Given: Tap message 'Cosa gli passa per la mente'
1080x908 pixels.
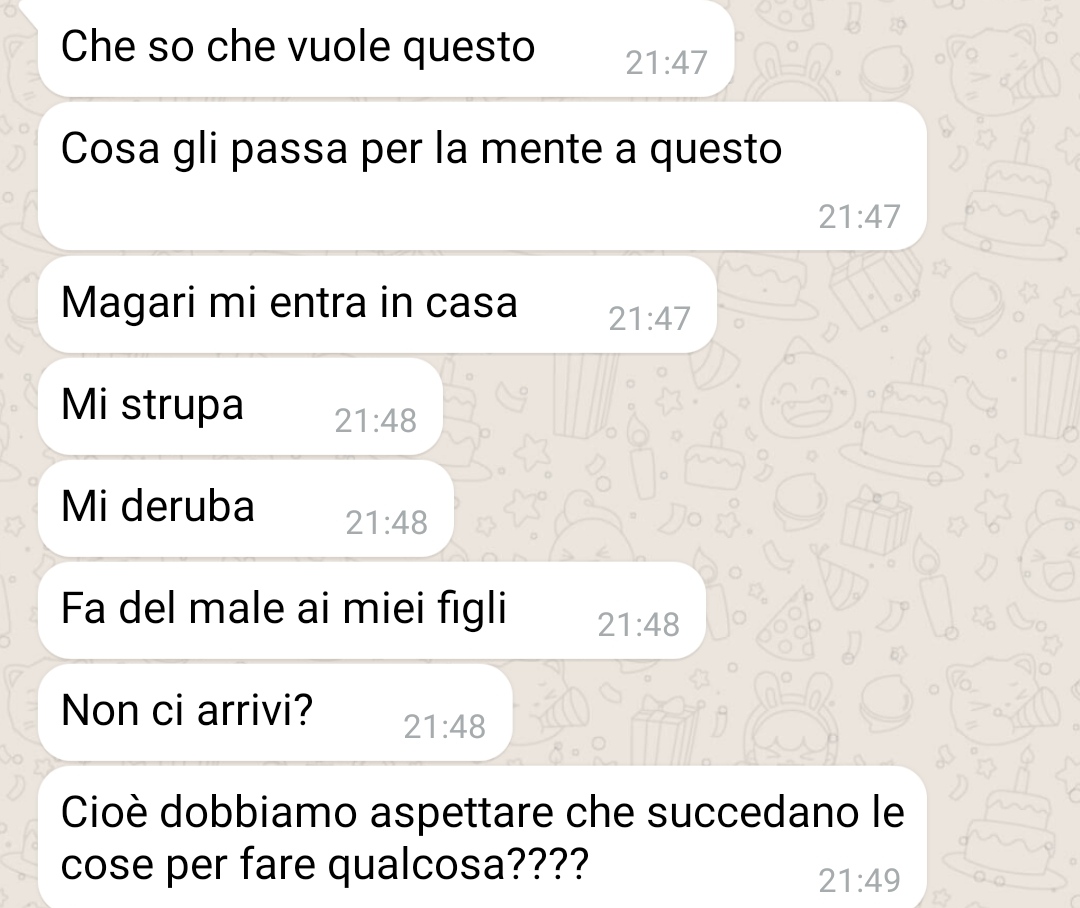Looking at the screenshot, I should tap(482, 176).
